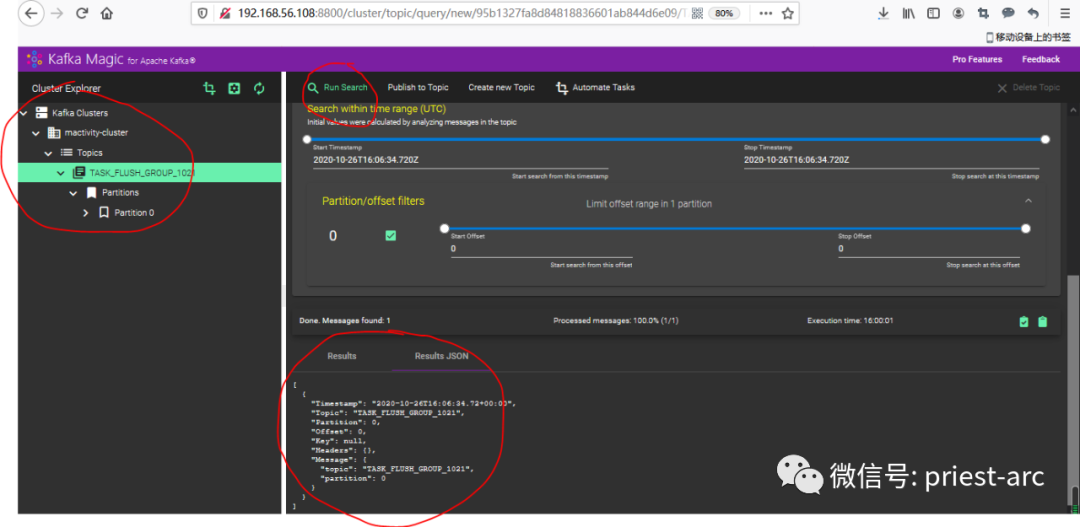Click the green clipboard icon in the results bar
1080x527 pixels.
pyautogui.click(x=1042, y=322)
